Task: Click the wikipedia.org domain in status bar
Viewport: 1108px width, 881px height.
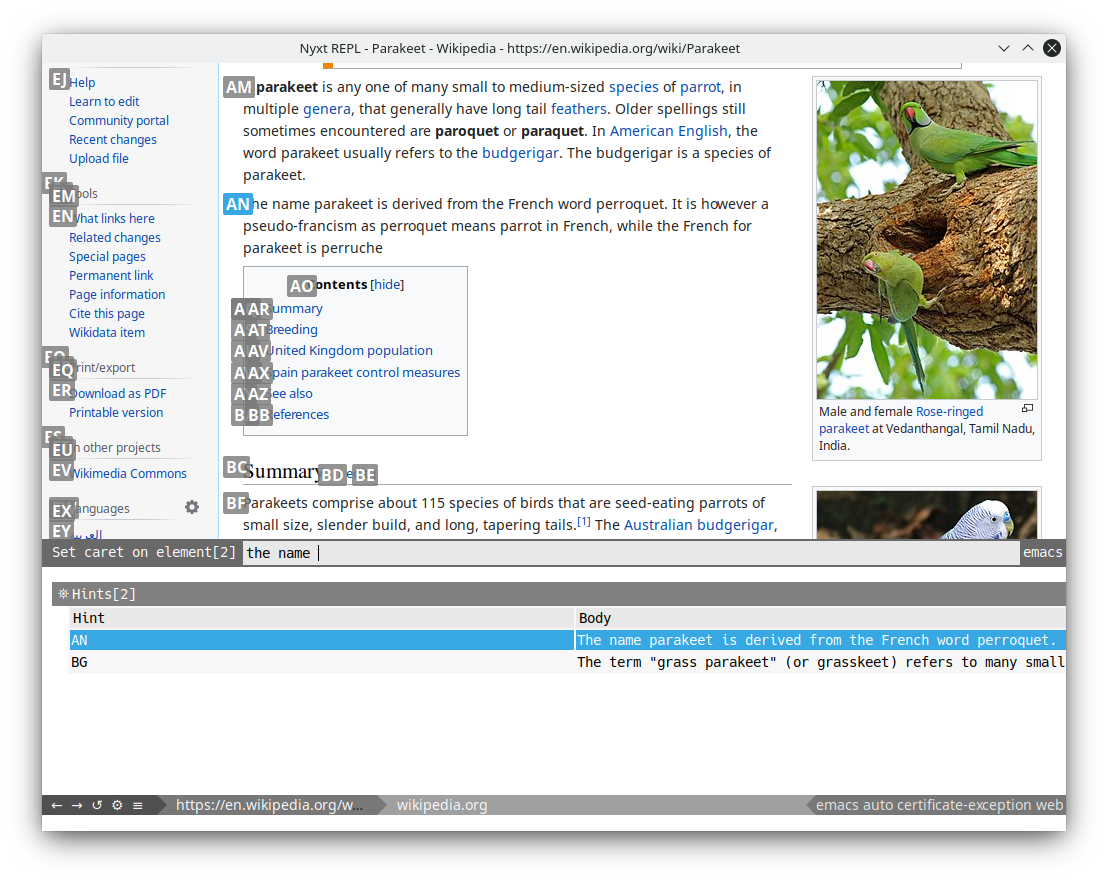Action: click(x=442, y=805)
